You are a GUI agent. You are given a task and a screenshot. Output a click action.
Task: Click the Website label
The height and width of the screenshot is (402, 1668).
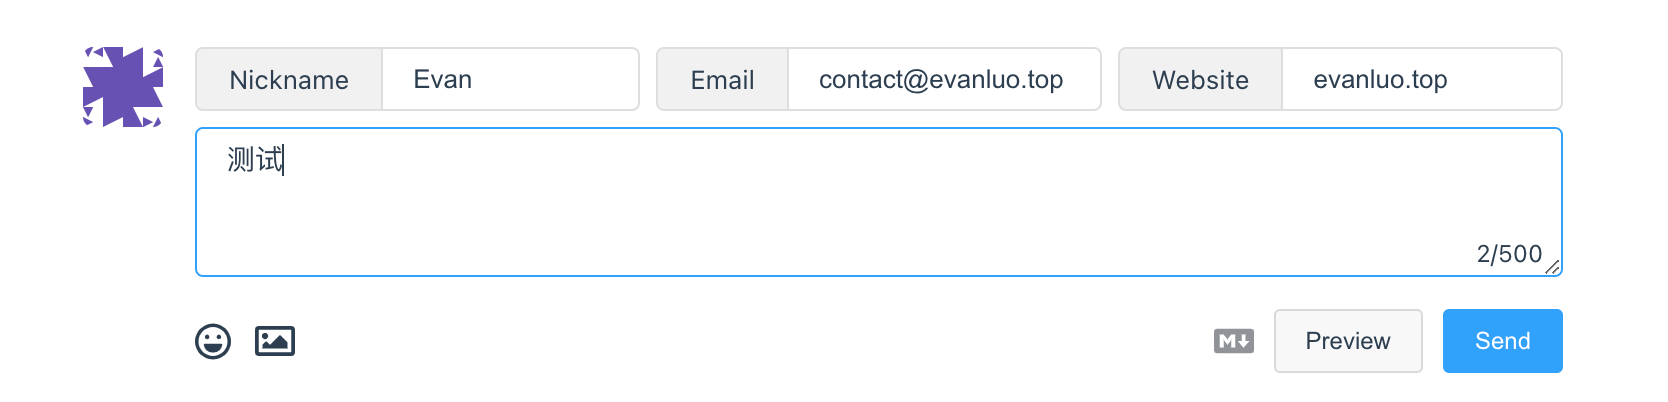click(x=1200, y=80)
